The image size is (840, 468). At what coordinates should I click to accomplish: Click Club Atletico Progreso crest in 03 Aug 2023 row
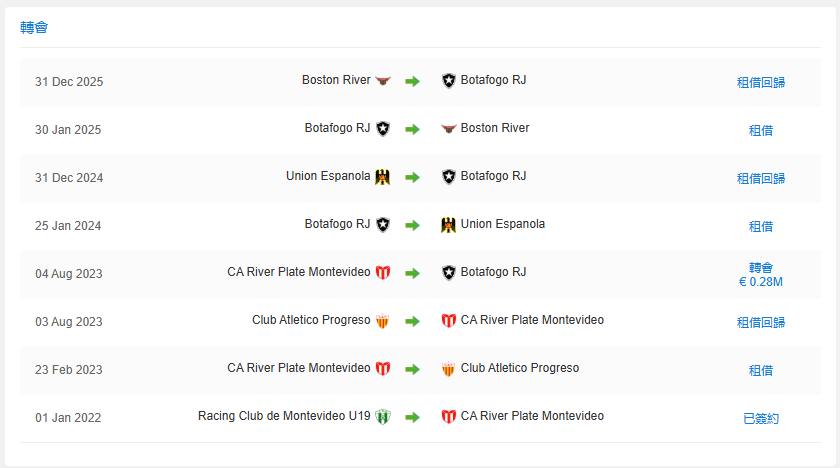(x=382, y=321)
